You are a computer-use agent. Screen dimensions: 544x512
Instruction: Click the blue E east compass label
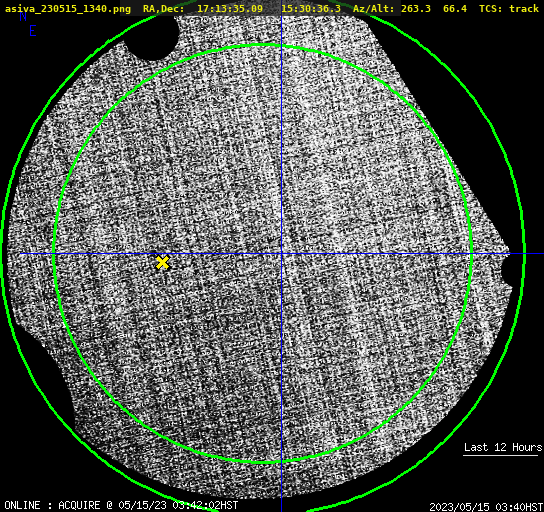tap(33, 31)
